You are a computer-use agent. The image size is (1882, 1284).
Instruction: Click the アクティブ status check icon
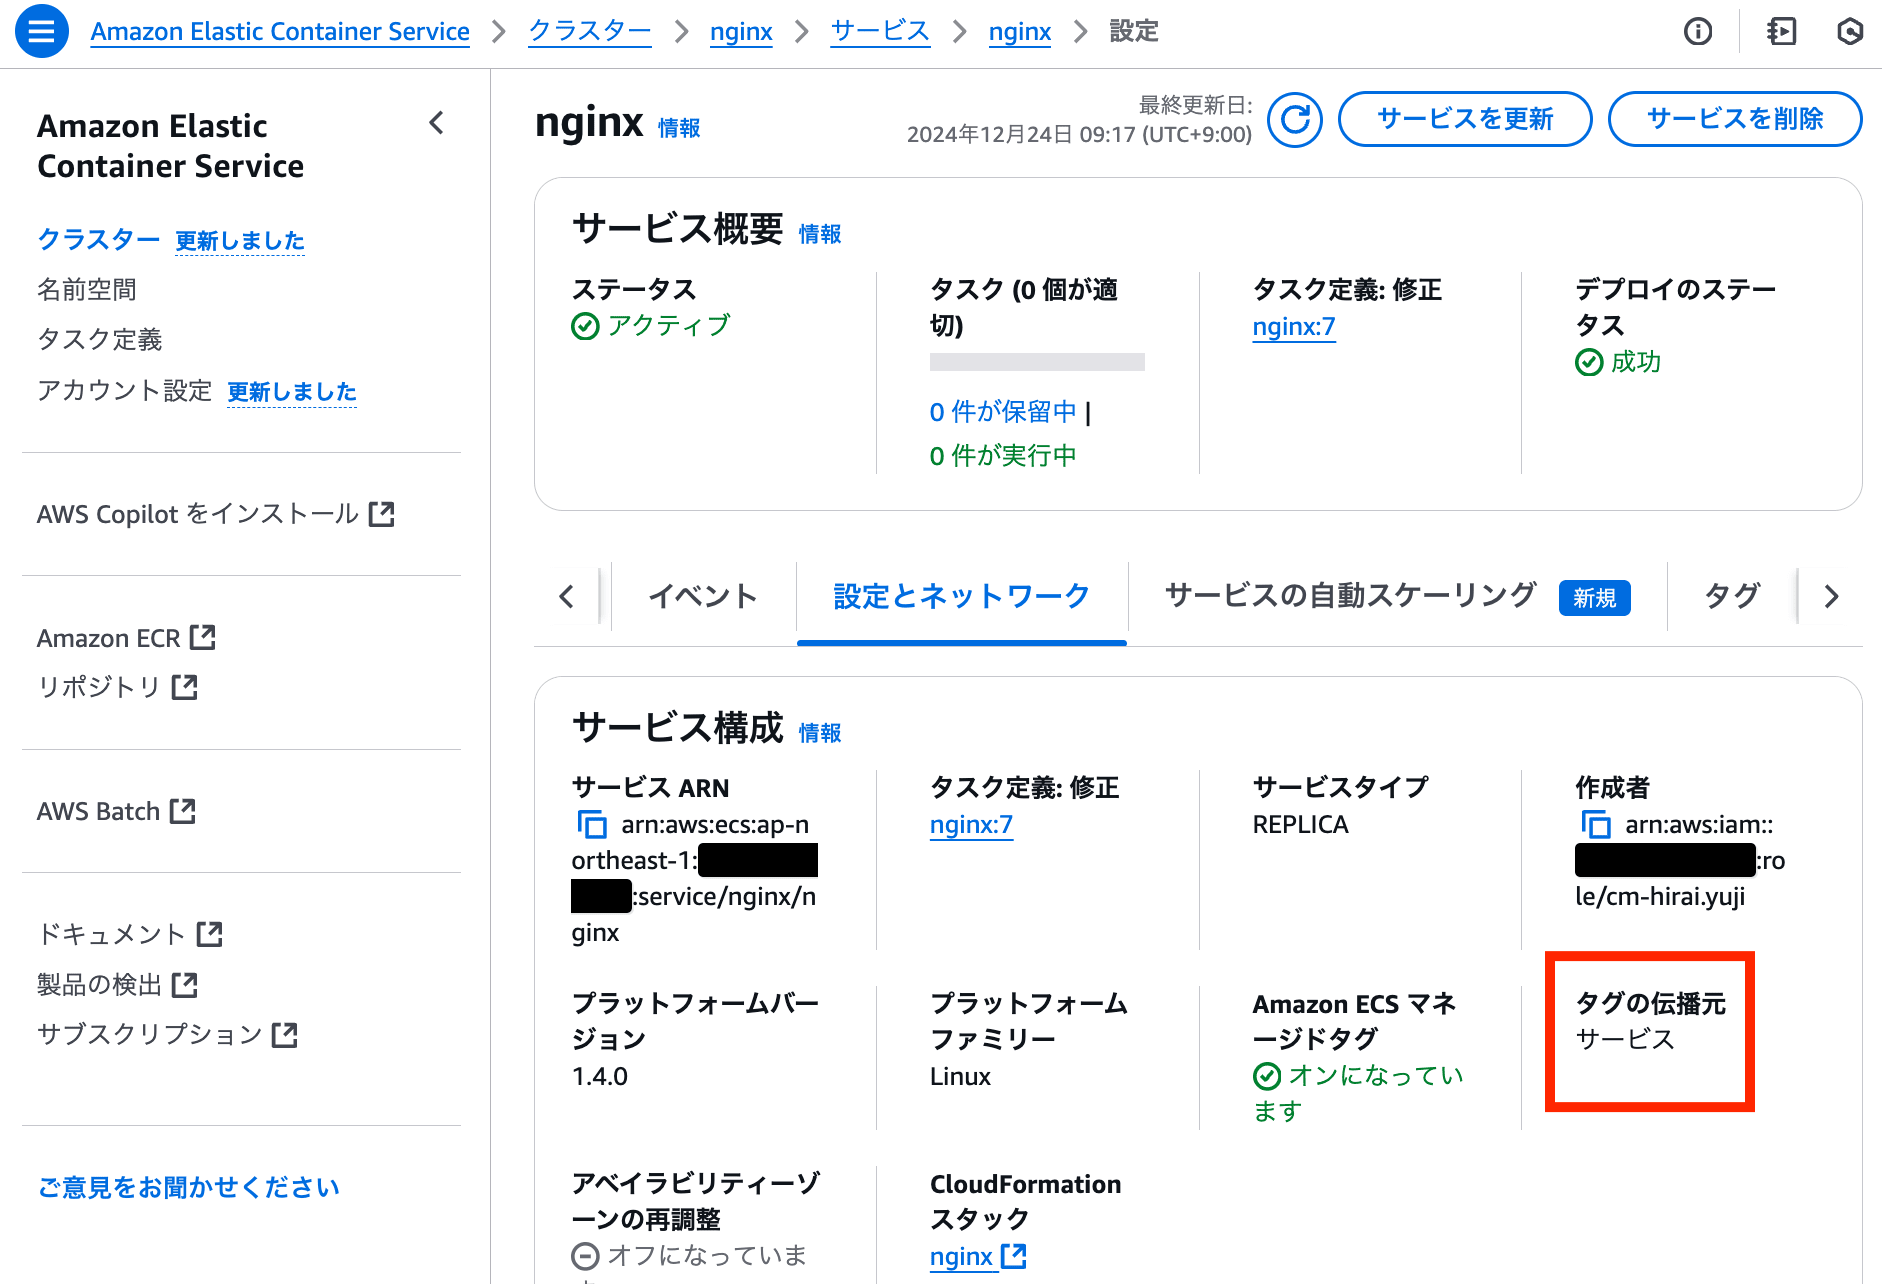click(585, 327)
